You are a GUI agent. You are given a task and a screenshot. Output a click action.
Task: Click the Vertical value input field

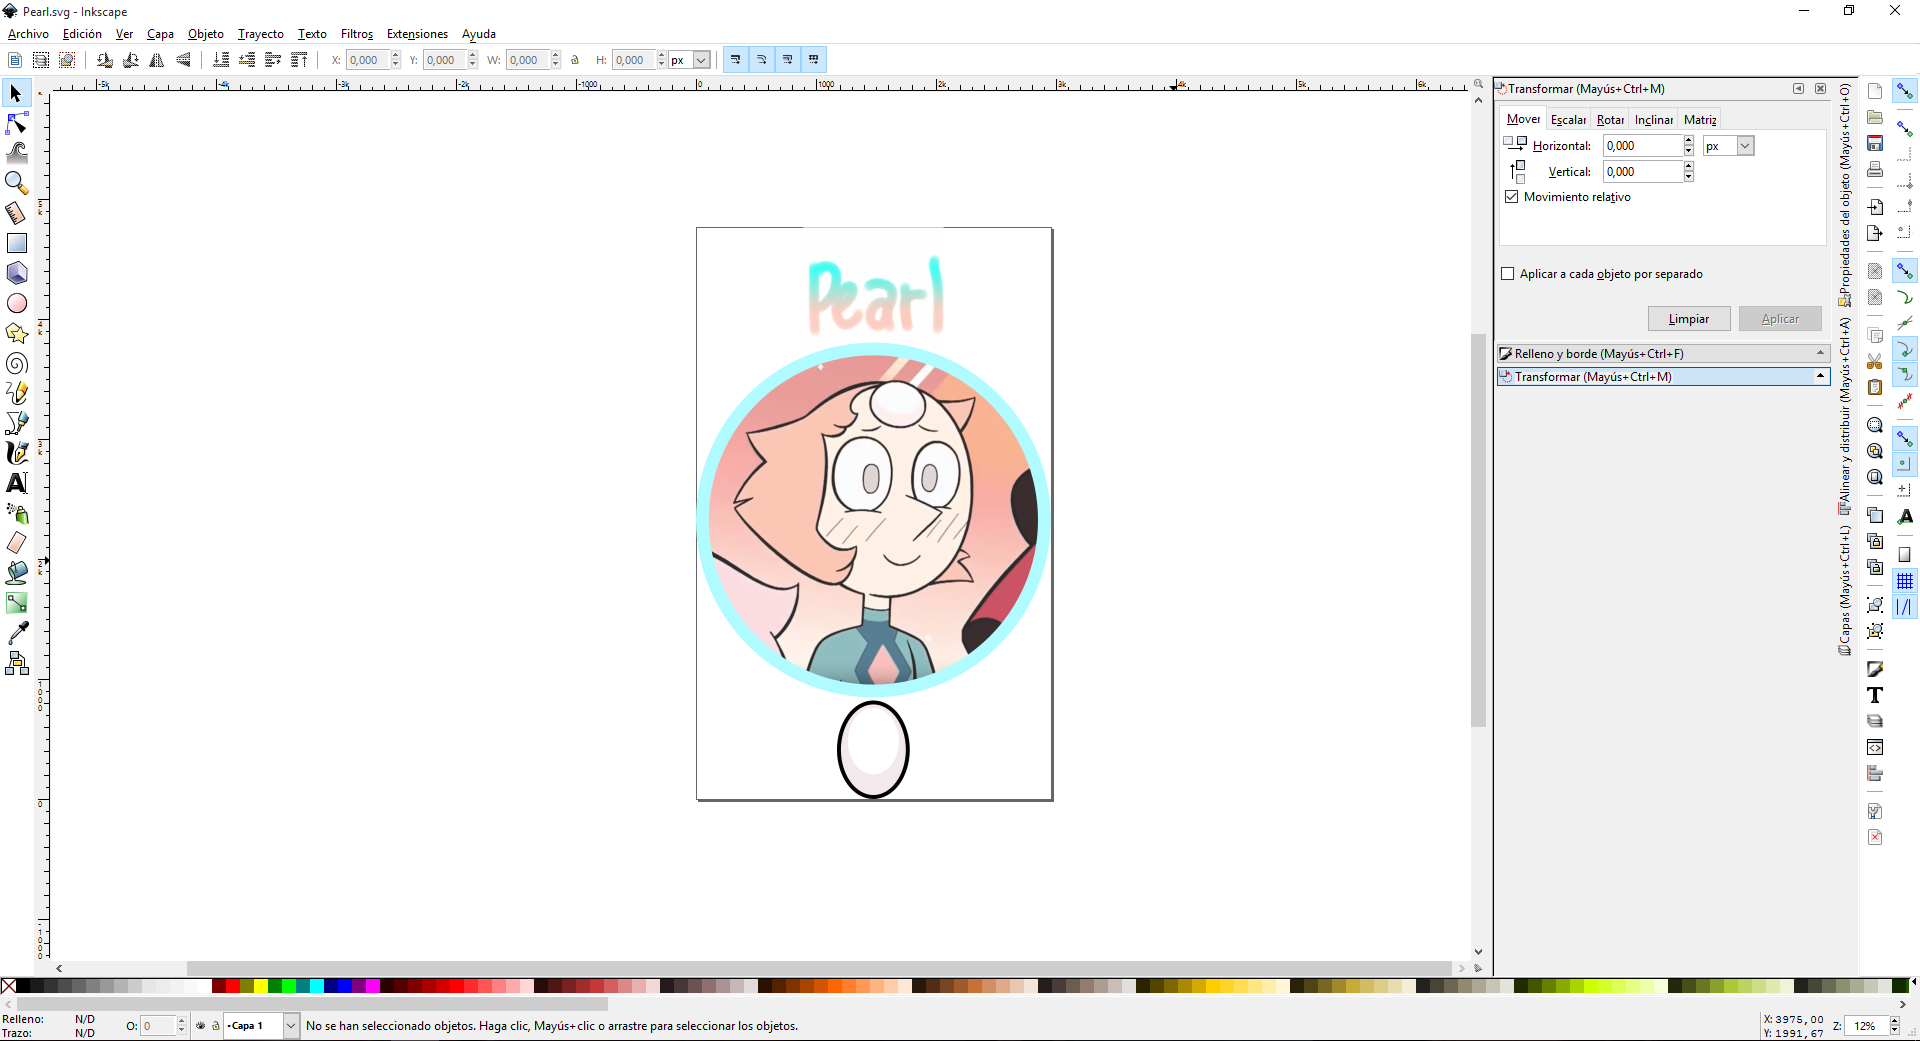[x=1643, y=172]
